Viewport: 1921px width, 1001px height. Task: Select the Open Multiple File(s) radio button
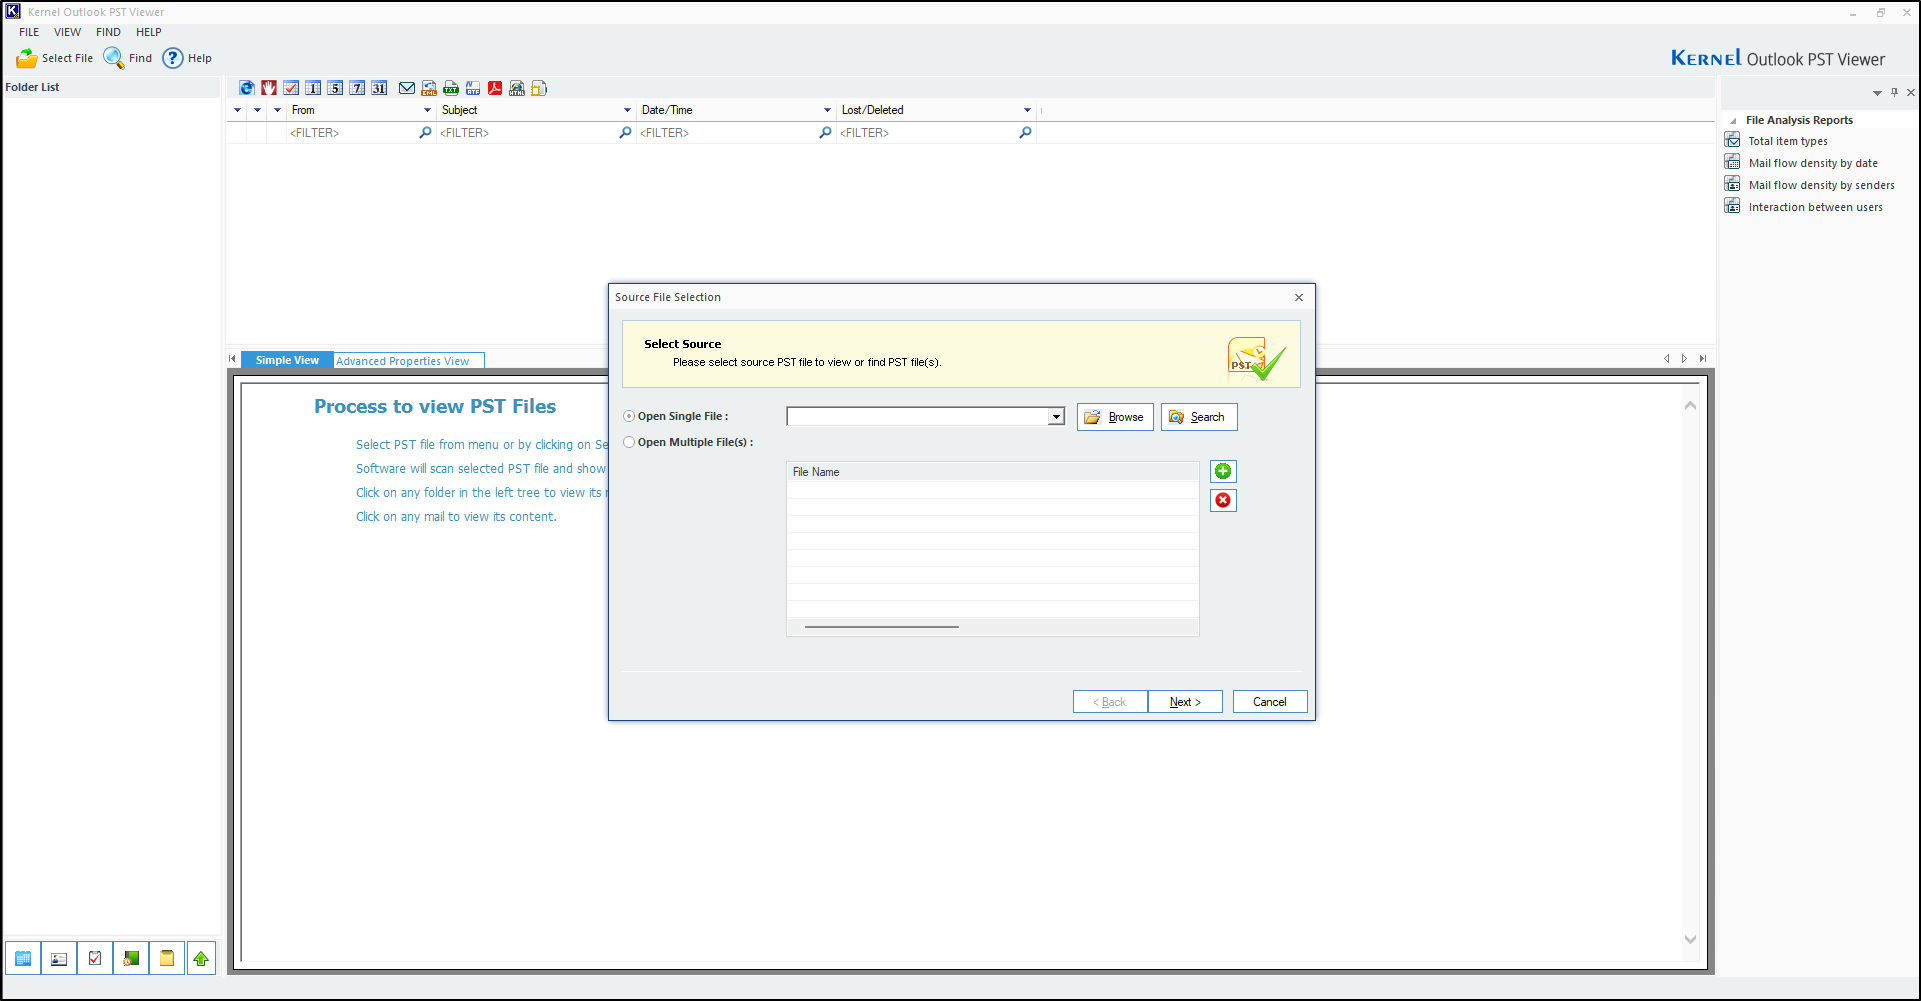(x=629, y=442)
